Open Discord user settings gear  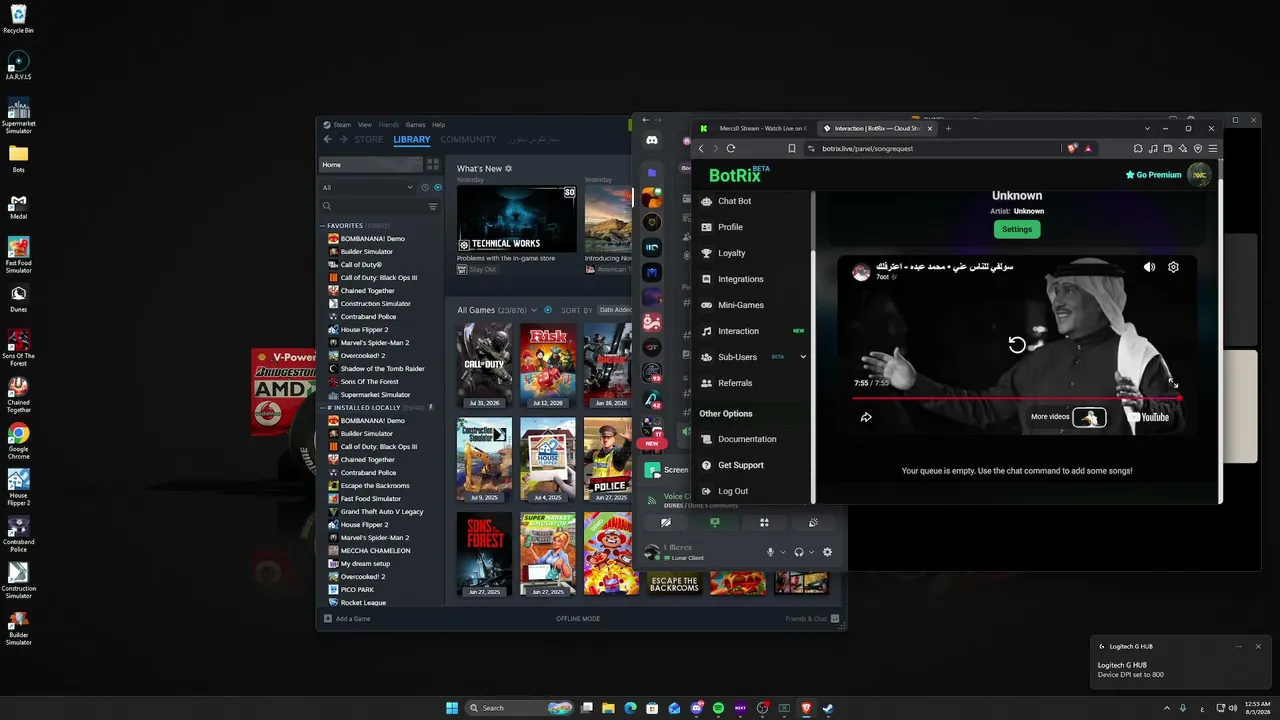coord(827,552)
